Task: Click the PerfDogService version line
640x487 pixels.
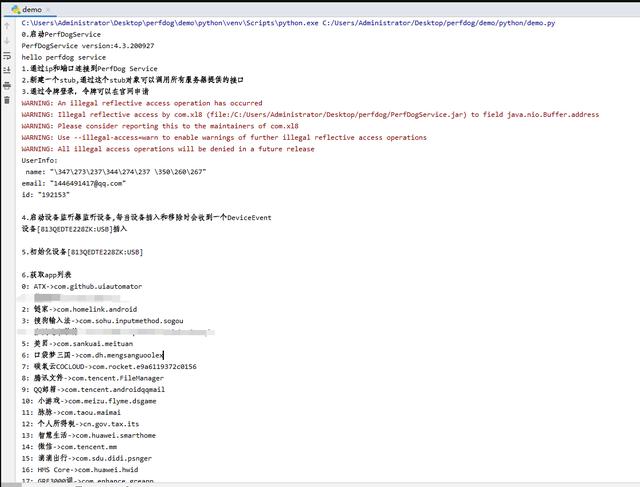Action: click(88, 46)
